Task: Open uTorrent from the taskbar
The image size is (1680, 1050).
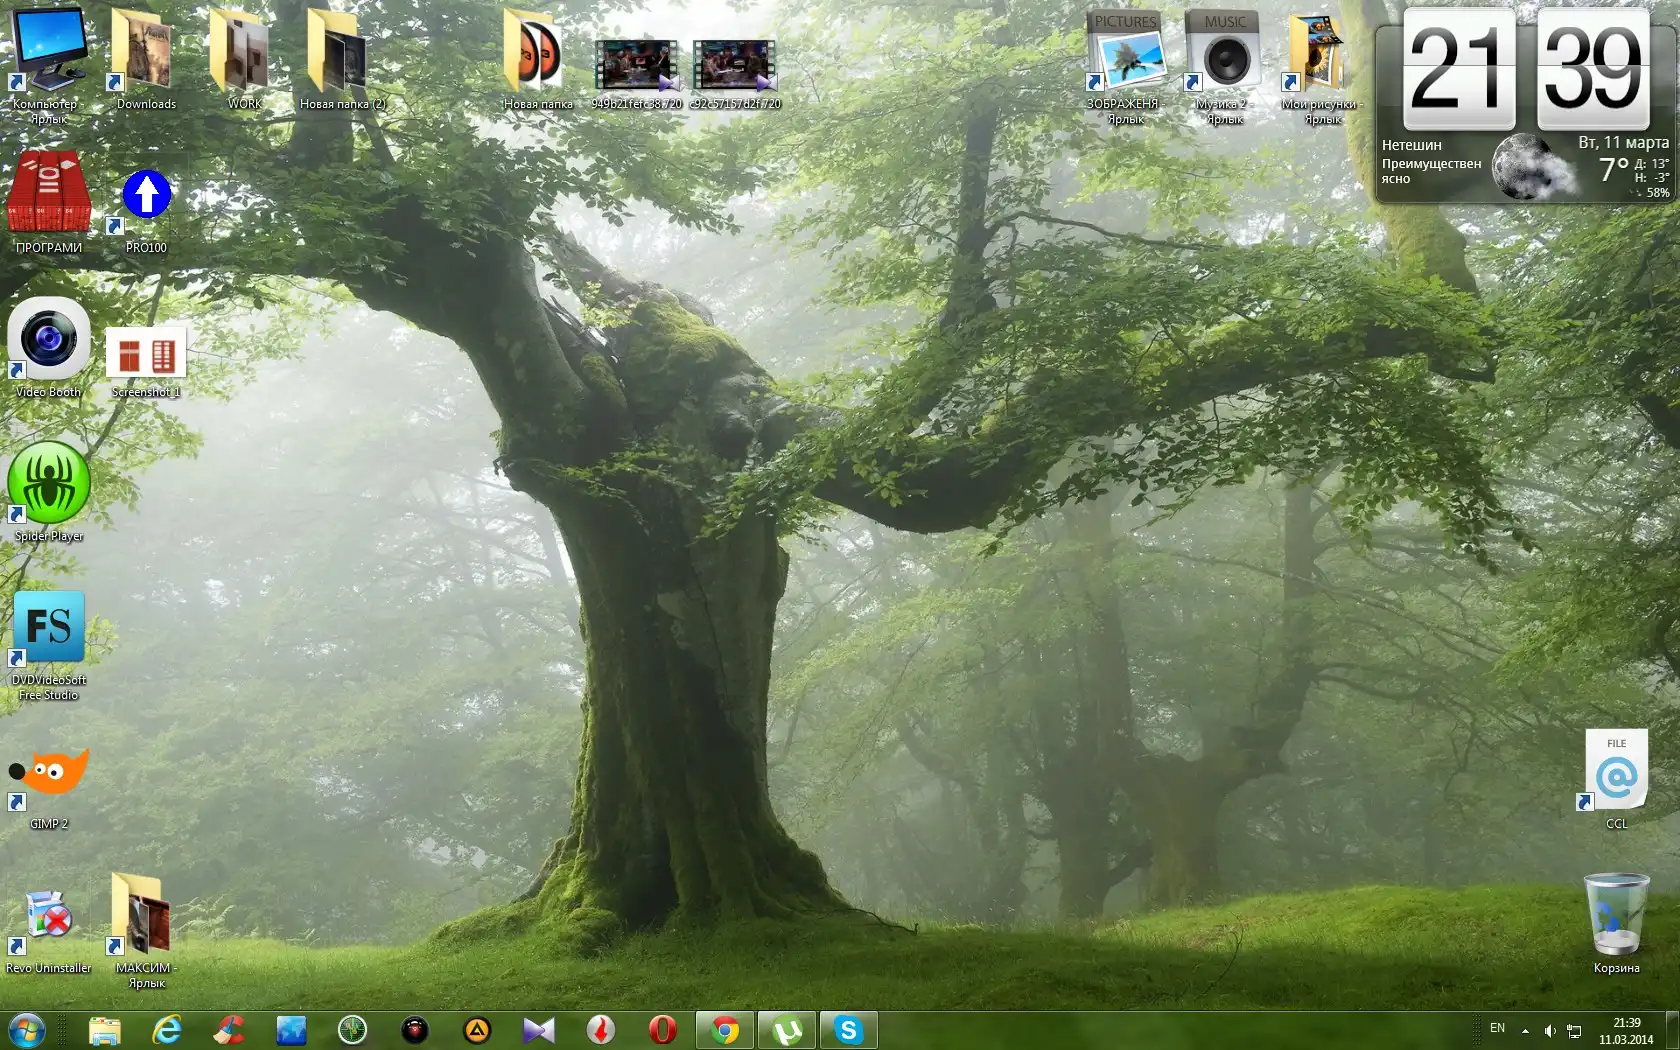Action: (787, 1030)
